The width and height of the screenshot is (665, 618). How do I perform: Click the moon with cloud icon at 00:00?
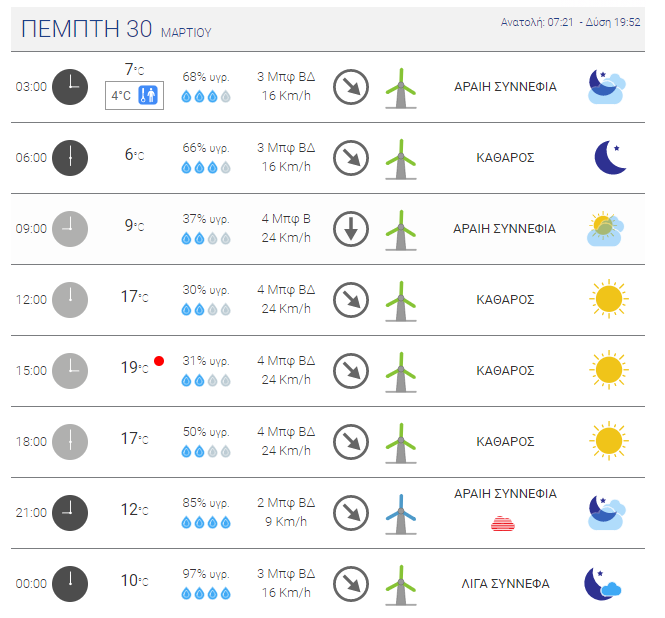[603, 584]
